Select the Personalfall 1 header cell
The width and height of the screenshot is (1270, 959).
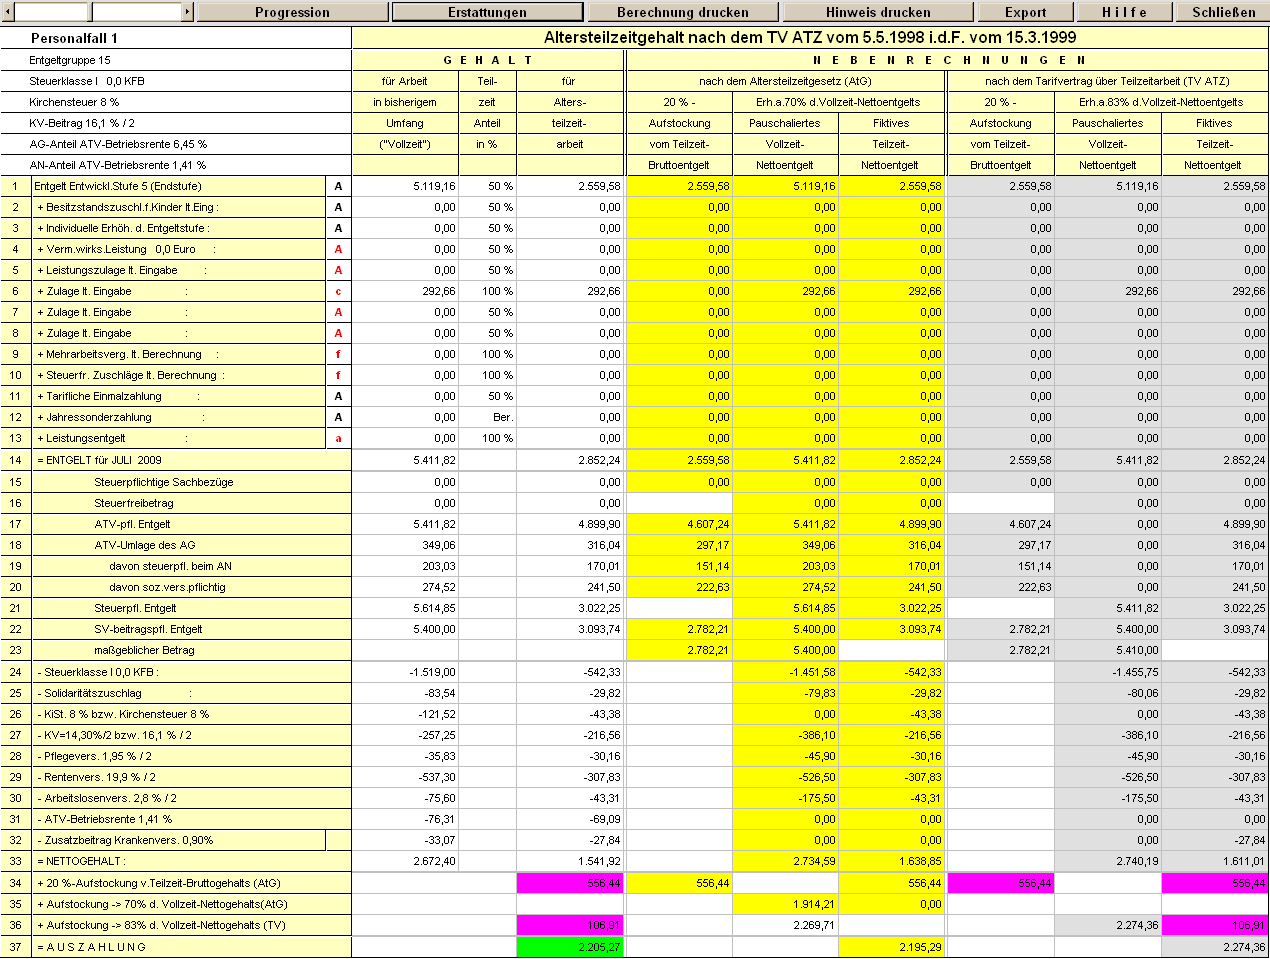tap(176, 38)
